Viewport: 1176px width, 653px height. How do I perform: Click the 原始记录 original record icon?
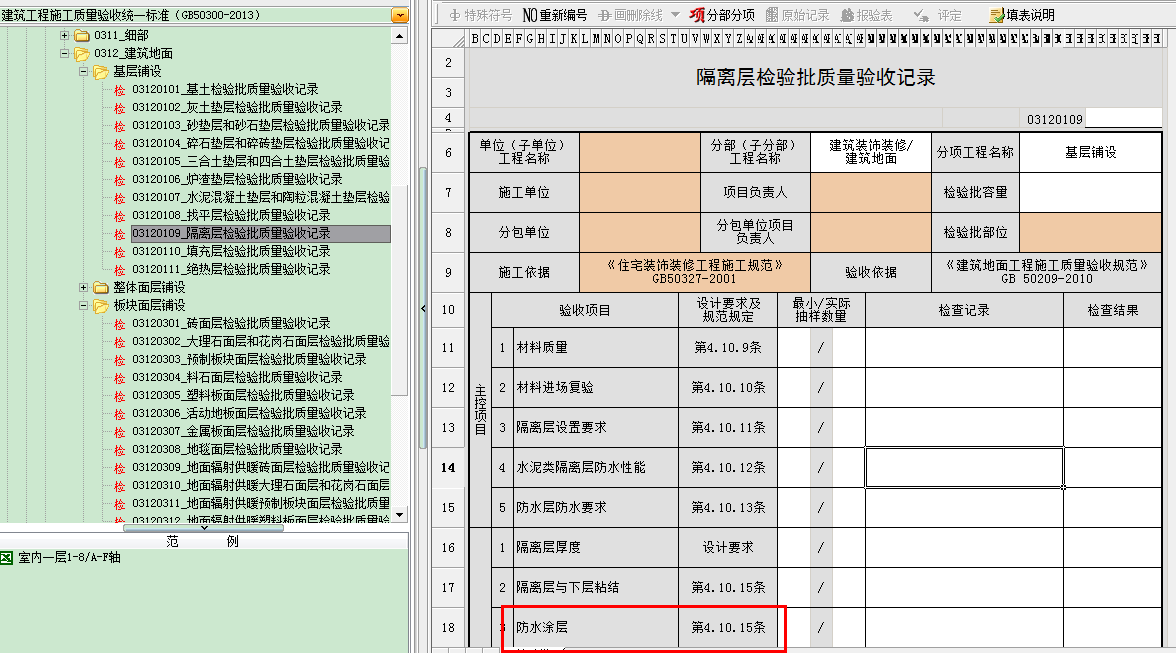click(797, 15)
